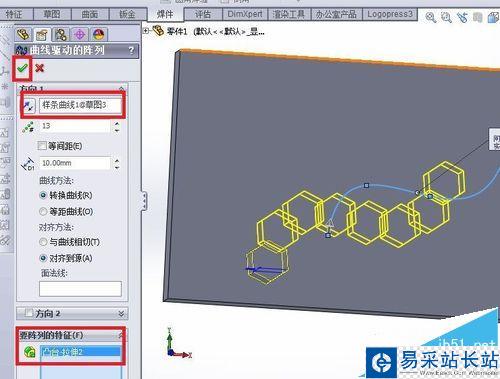This screenshot has width=500, height=379.
Task: Select the 对齐到源(A) radio button
Action: pyautogui.click(x=43, y=258)
